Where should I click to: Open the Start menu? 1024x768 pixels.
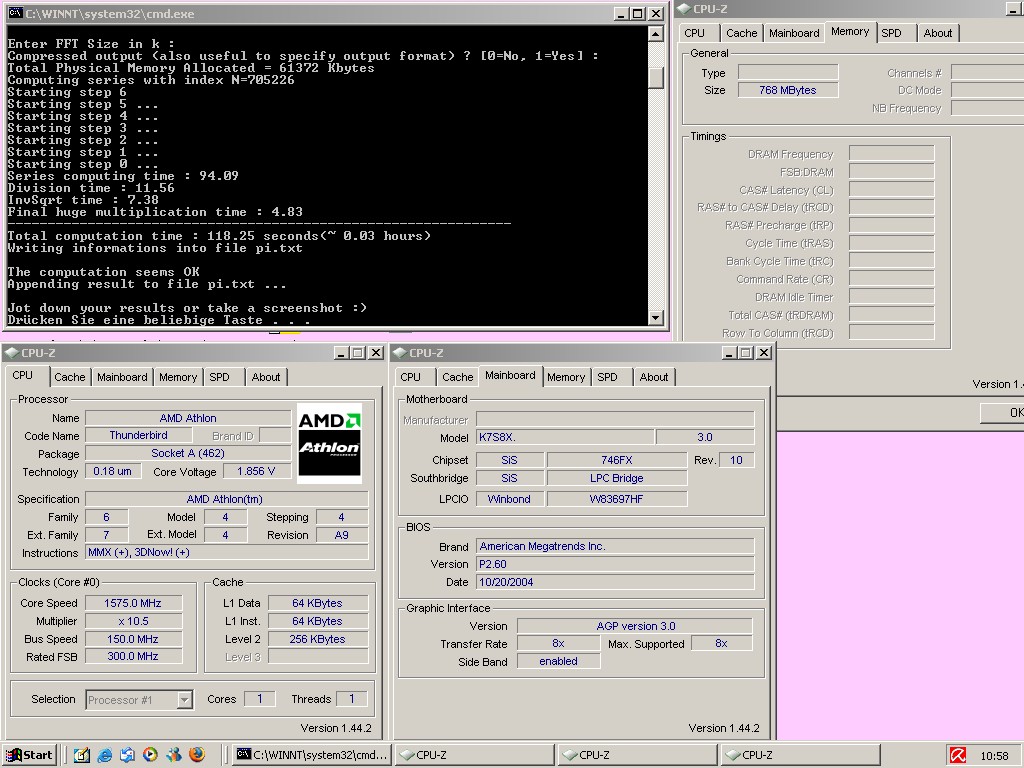coord(29,755)
